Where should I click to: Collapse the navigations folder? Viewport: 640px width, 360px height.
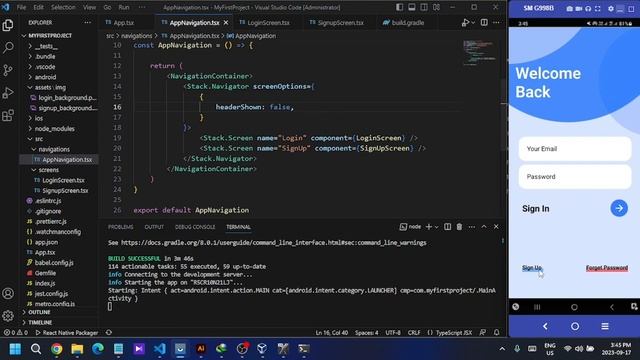coord(54,149)
